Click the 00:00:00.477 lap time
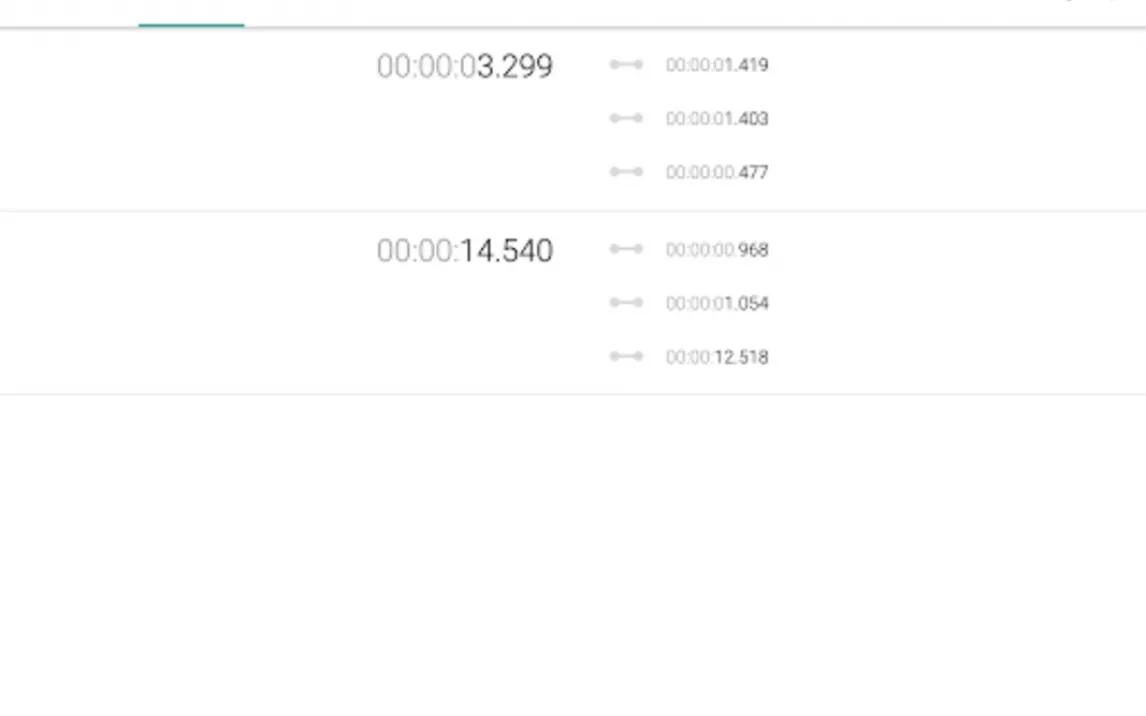 (717, 172)
